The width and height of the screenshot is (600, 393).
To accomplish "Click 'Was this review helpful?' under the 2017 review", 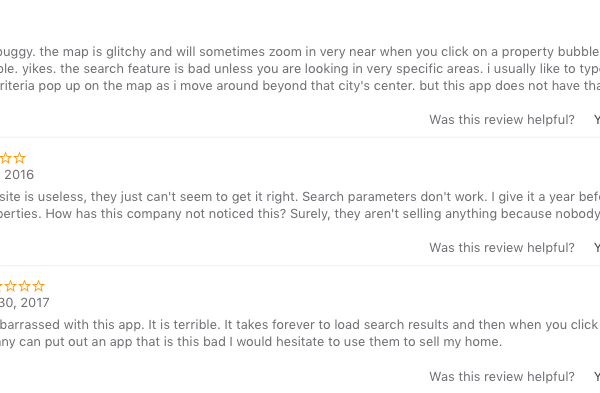I will click(502, 377).
